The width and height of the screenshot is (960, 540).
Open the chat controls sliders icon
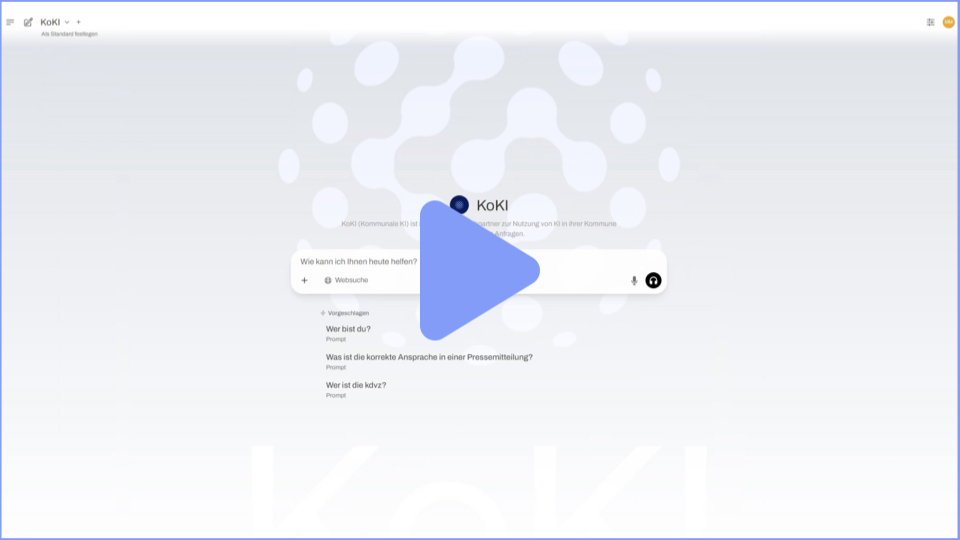pos(930,22)
